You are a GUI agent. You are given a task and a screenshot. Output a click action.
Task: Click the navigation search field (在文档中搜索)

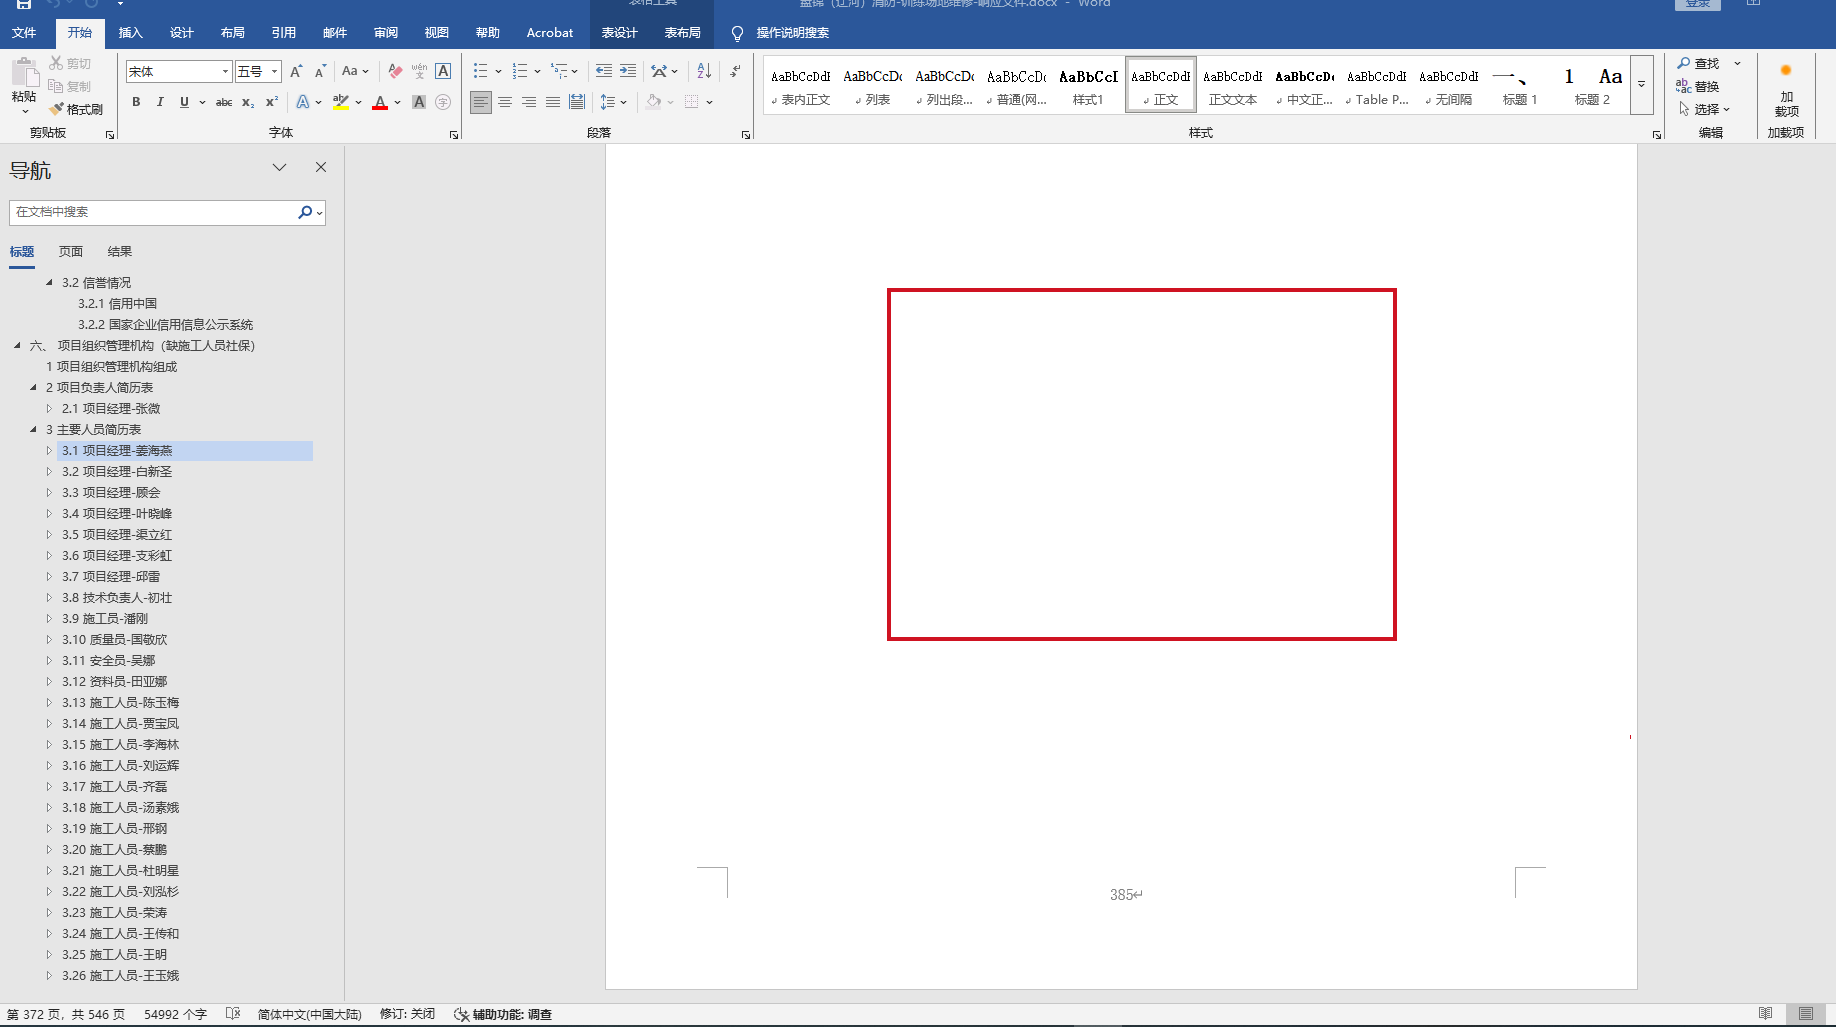(x=154, y=212)
